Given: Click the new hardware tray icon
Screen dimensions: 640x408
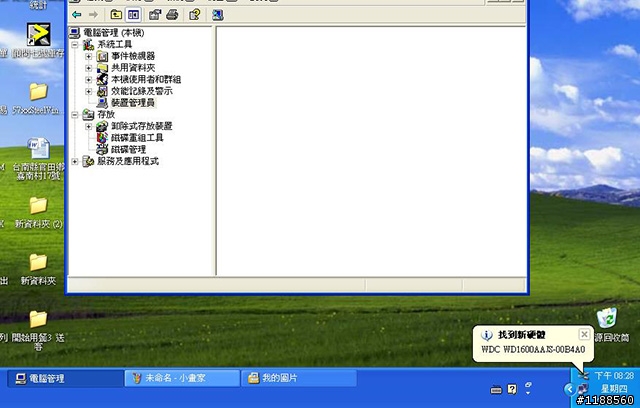Looking at the screenshot, I should point(584,375).
